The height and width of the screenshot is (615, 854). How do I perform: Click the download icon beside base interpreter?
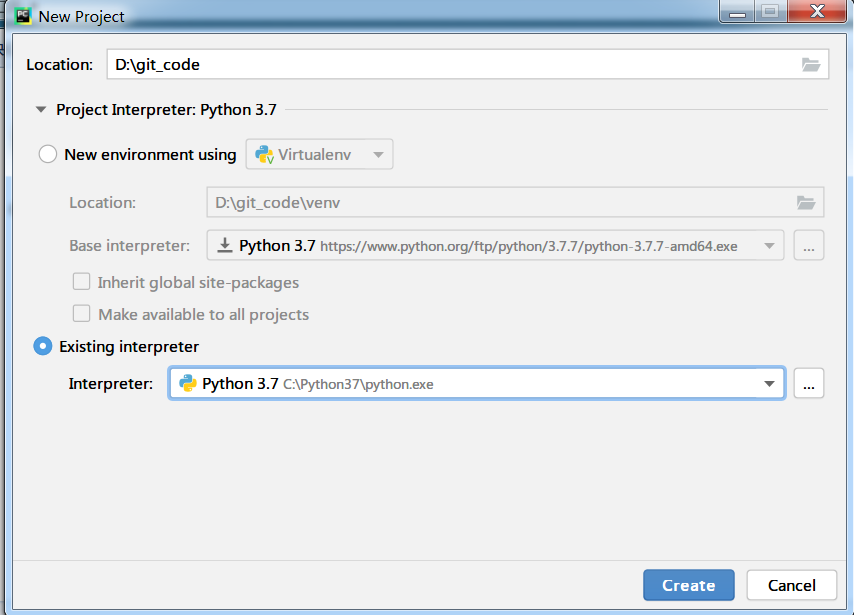coord(225,246)
